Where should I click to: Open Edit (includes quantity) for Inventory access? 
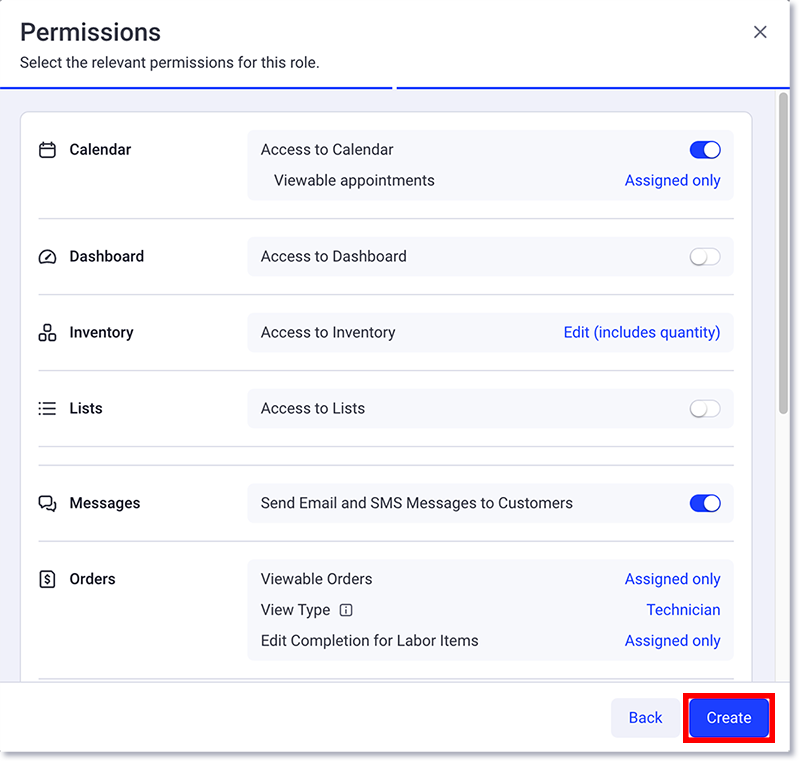641,332
